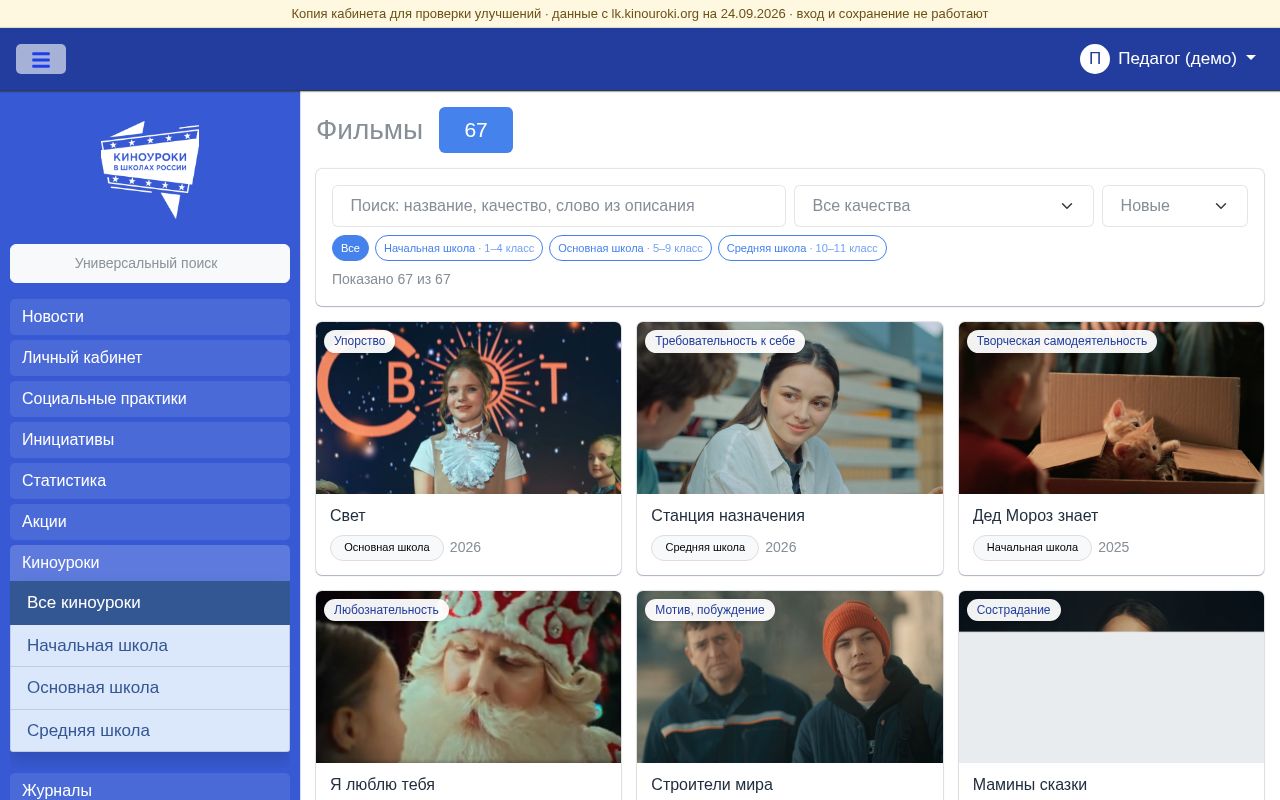1280x800 pixels.
Task: Select 'Начальная школа' submenu item
Action: (x=150, y=646)
